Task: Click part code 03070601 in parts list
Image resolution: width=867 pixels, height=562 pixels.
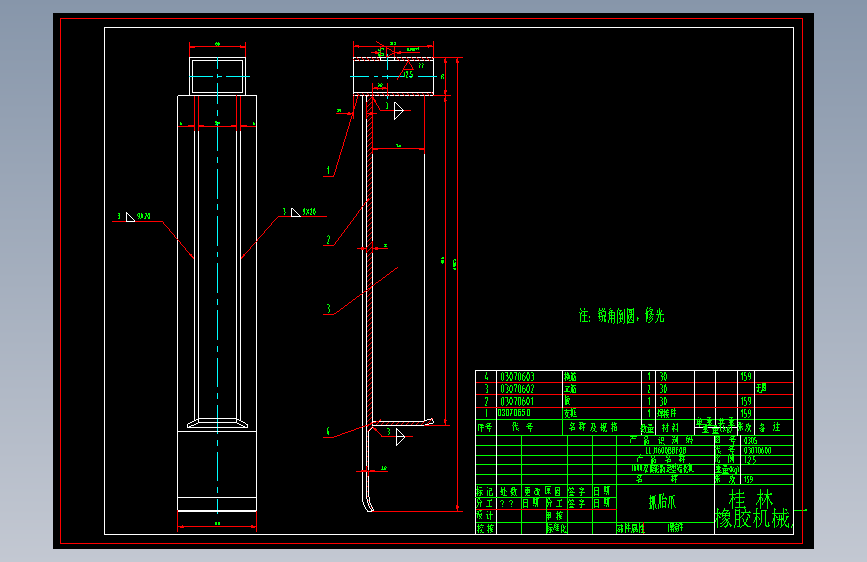Action: [517, 401]
